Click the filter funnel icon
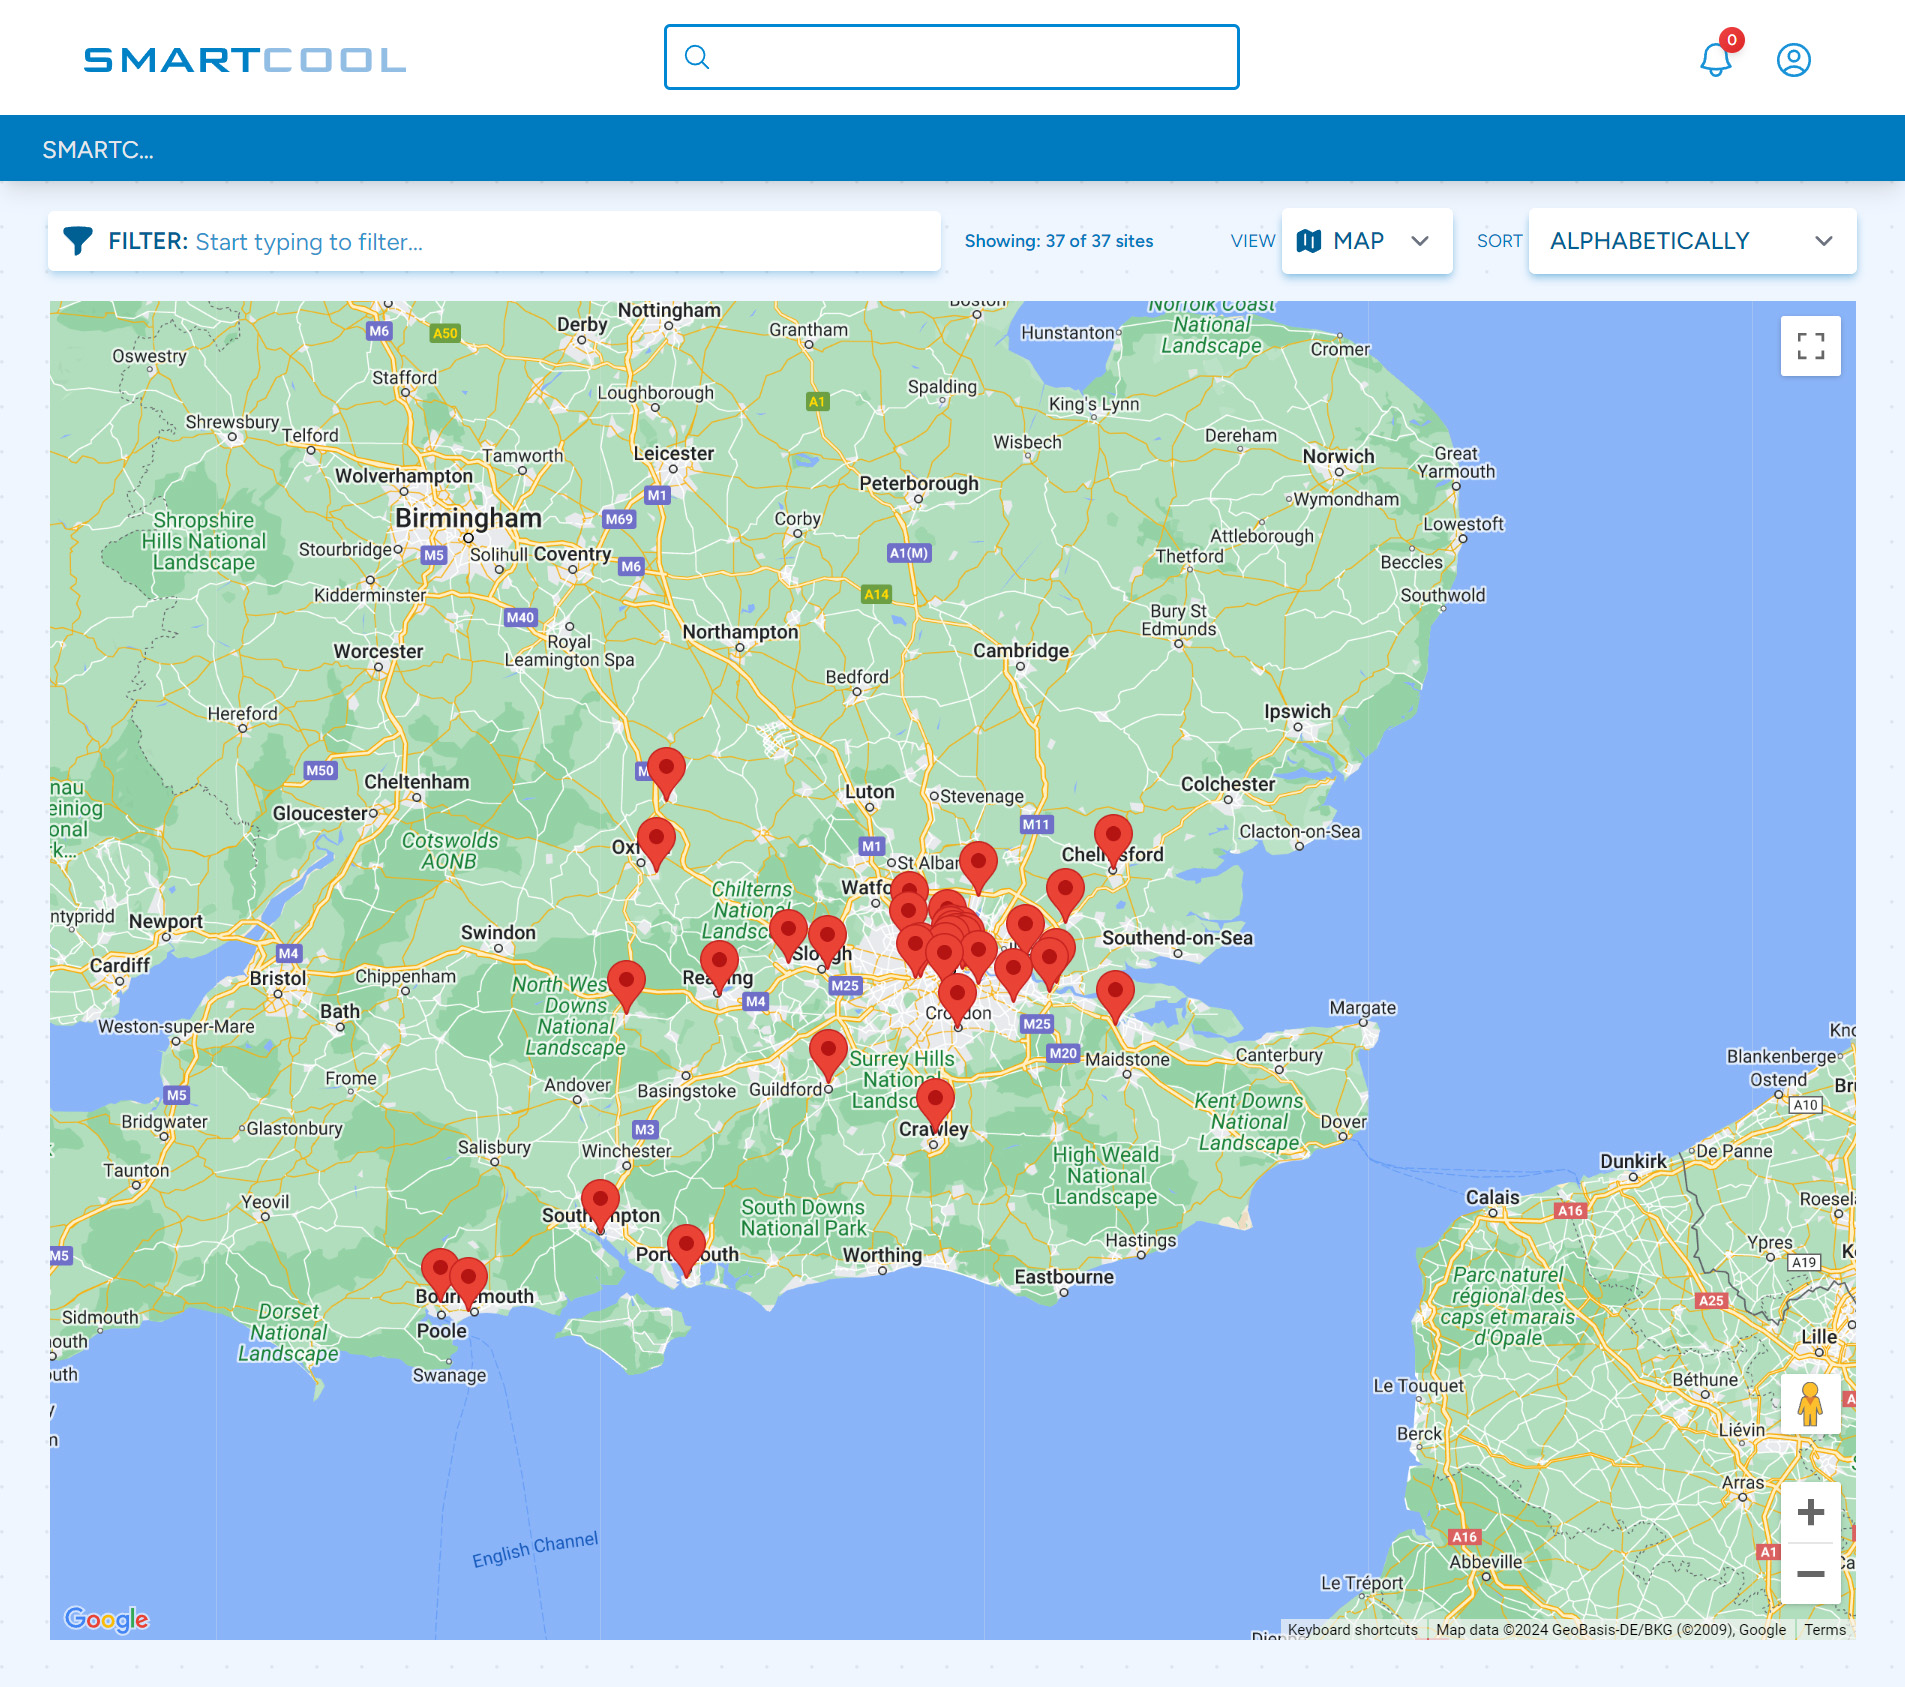 tap(78, 241)
